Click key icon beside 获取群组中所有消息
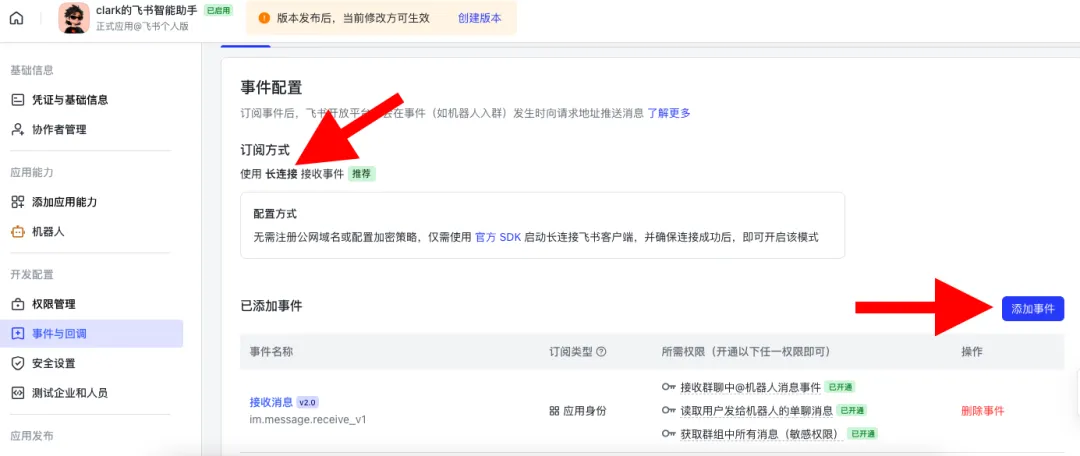The image size is (1080, 456). [668, 434]
